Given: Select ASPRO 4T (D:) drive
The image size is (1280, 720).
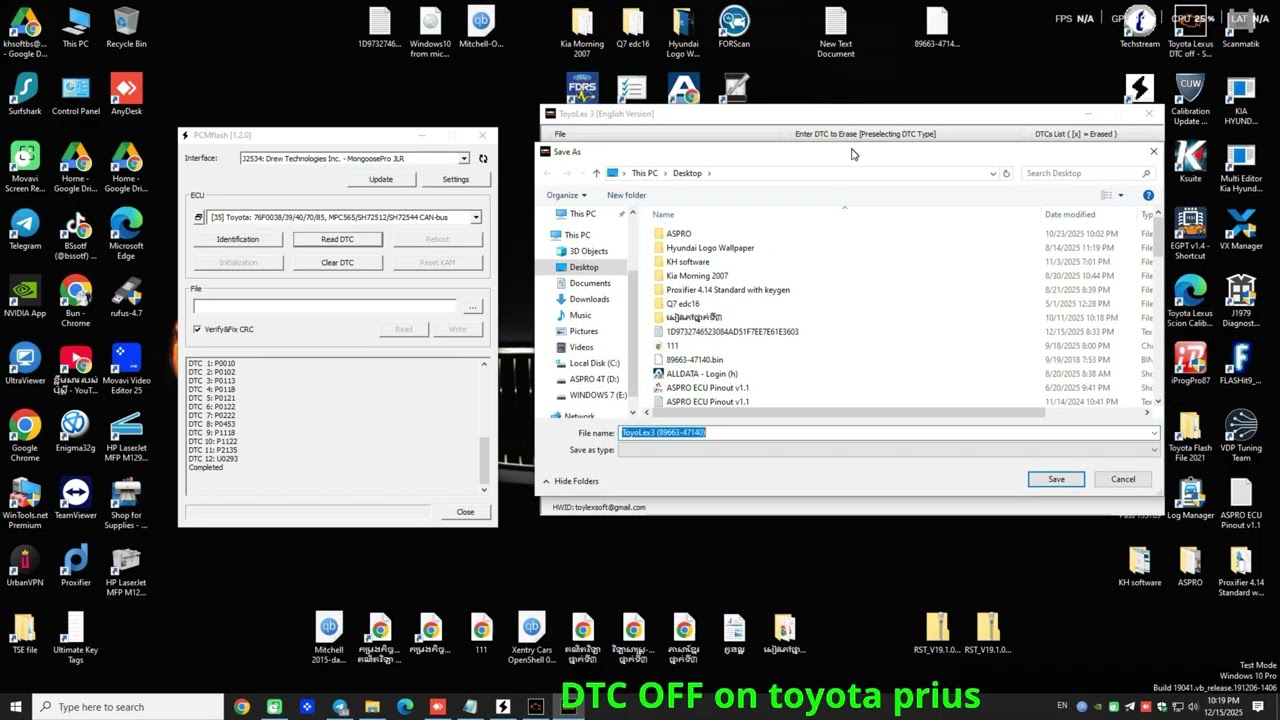Looking at the screenshot, I should click(594, 379).
